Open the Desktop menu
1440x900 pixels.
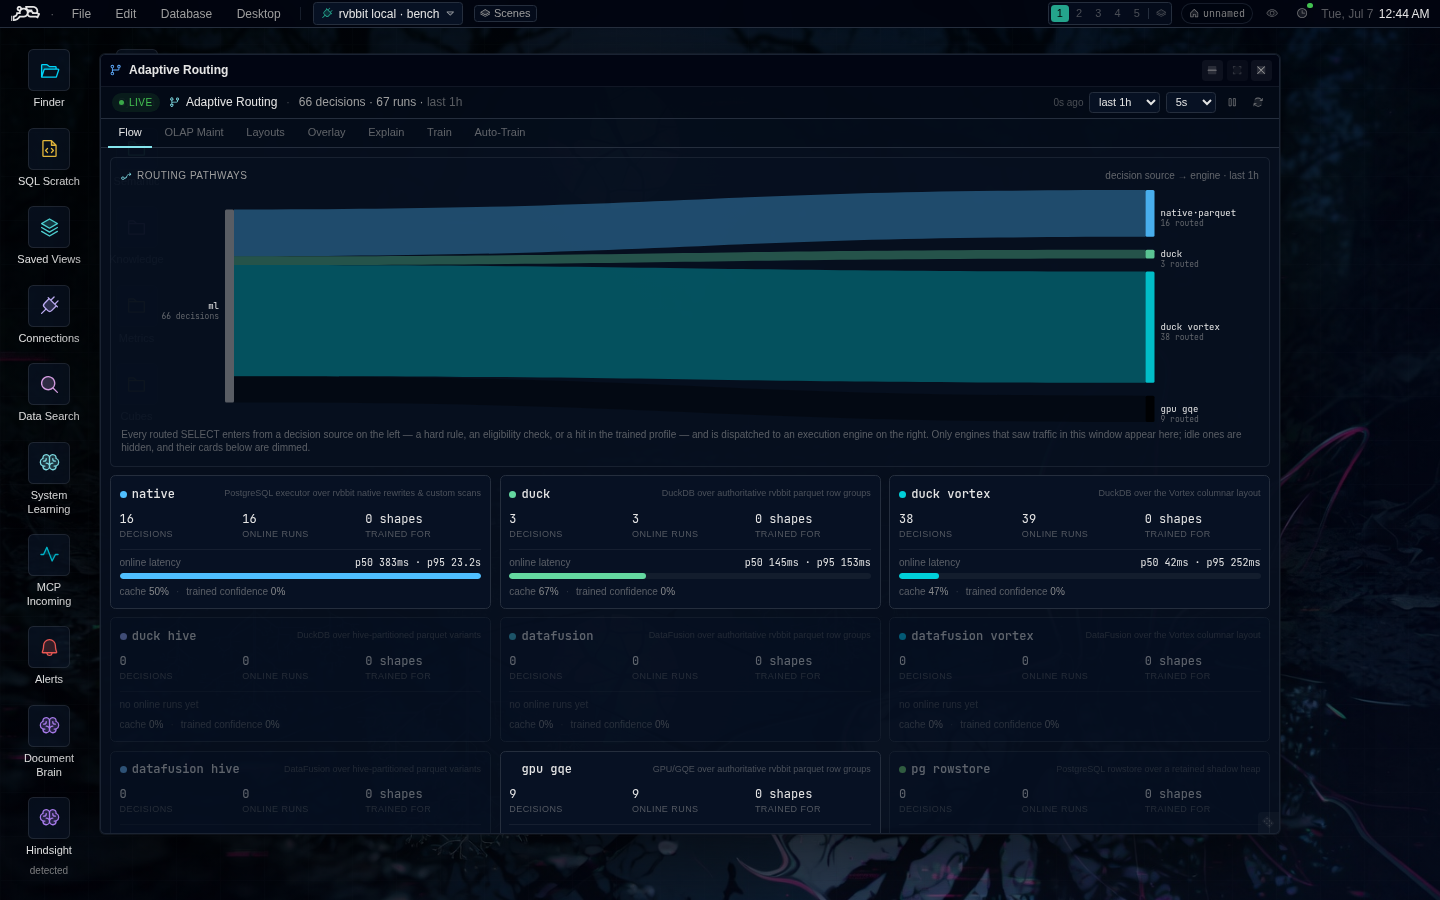click(x=259, y=13)
